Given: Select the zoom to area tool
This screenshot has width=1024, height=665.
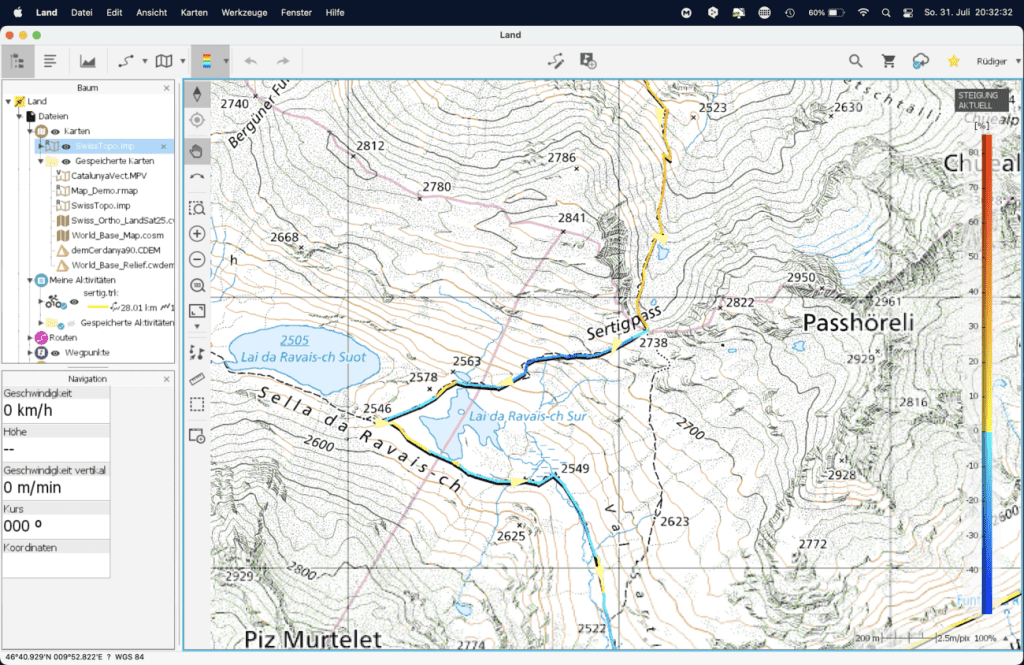Looking at the screenshot, I should [197, 209].
